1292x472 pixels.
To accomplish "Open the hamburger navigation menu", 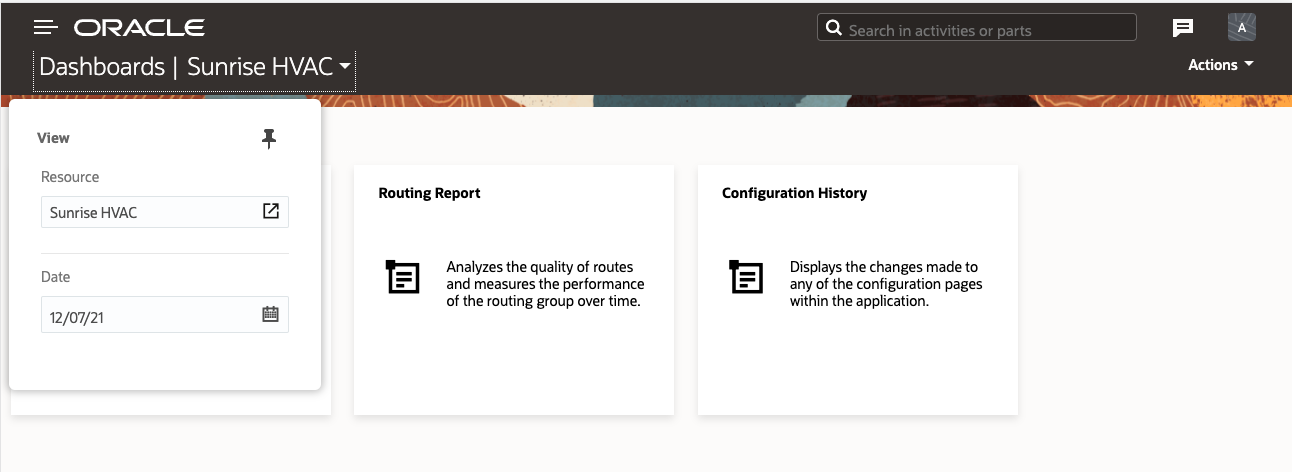I will coord(46,28).
